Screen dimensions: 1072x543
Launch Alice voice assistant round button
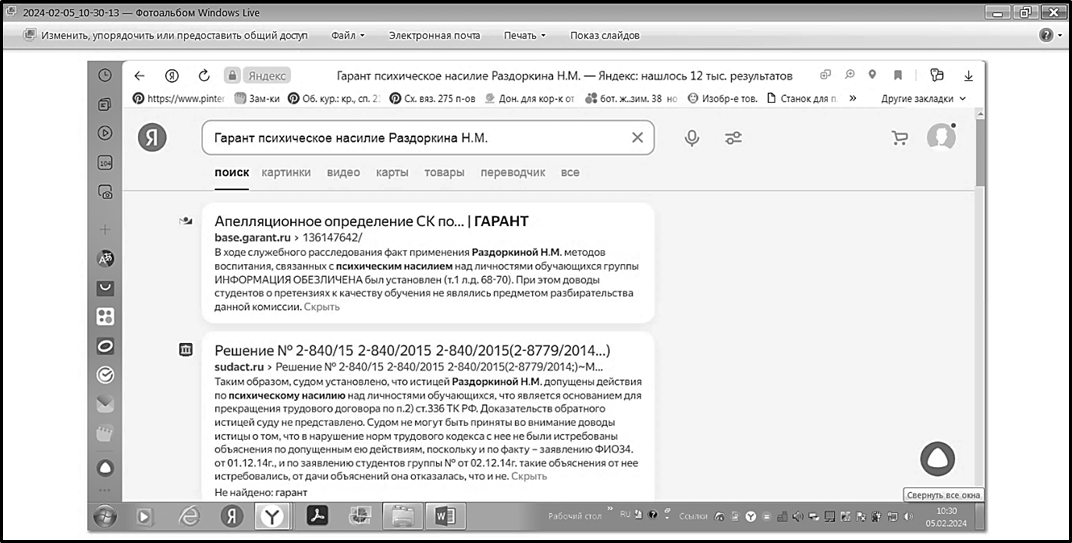tap(937, 459)
